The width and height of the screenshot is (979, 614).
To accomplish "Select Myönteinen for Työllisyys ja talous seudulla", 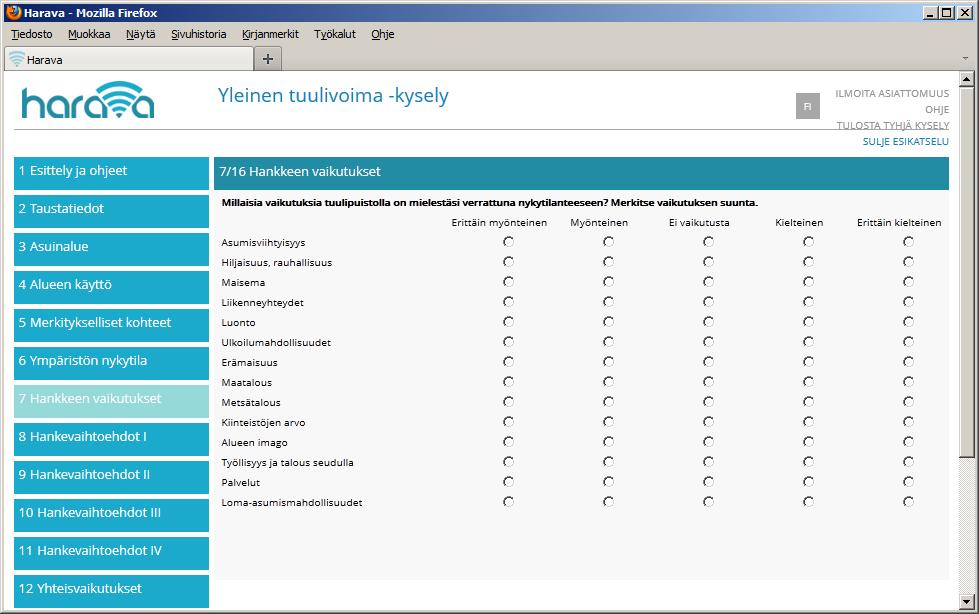I will point(608,462).
